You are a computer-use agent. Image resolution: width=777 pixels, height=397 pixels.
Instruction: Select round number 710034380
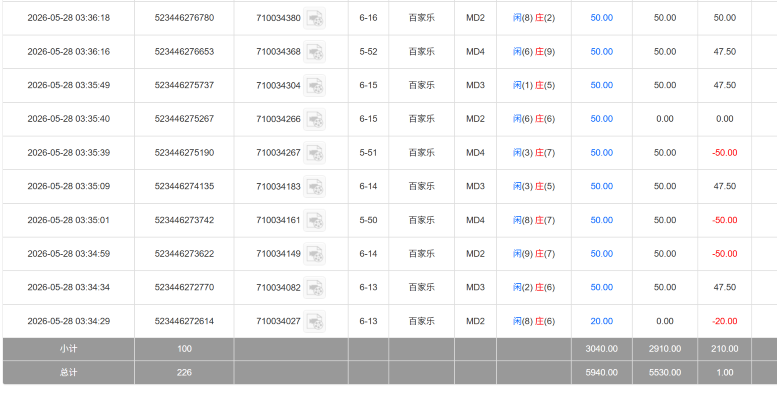[x=278, y=18]
